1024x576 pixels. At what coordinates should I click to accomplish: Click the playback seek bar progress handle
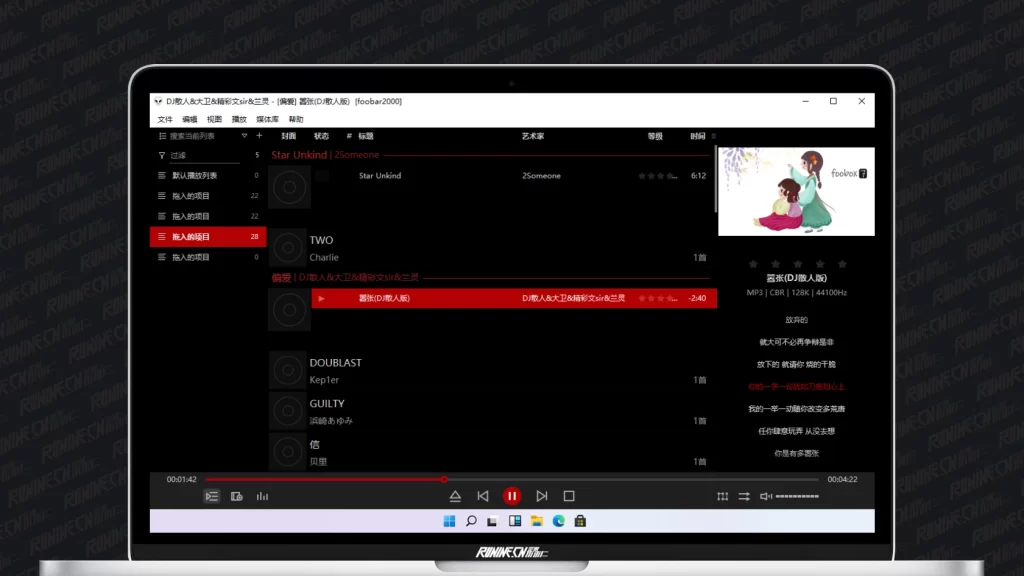(x=444, y=479)
